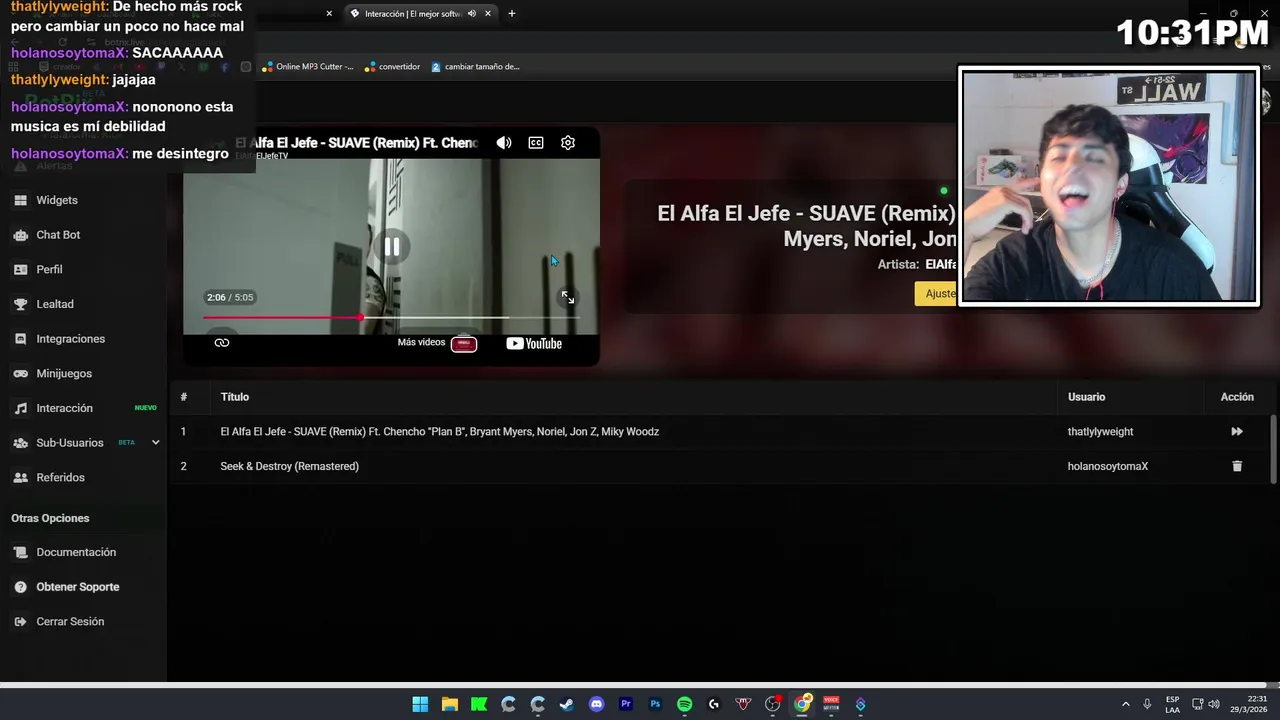Click the Lealtad trophy icon
Viewport: 1280px width, 720px height.
pos(20,304)
